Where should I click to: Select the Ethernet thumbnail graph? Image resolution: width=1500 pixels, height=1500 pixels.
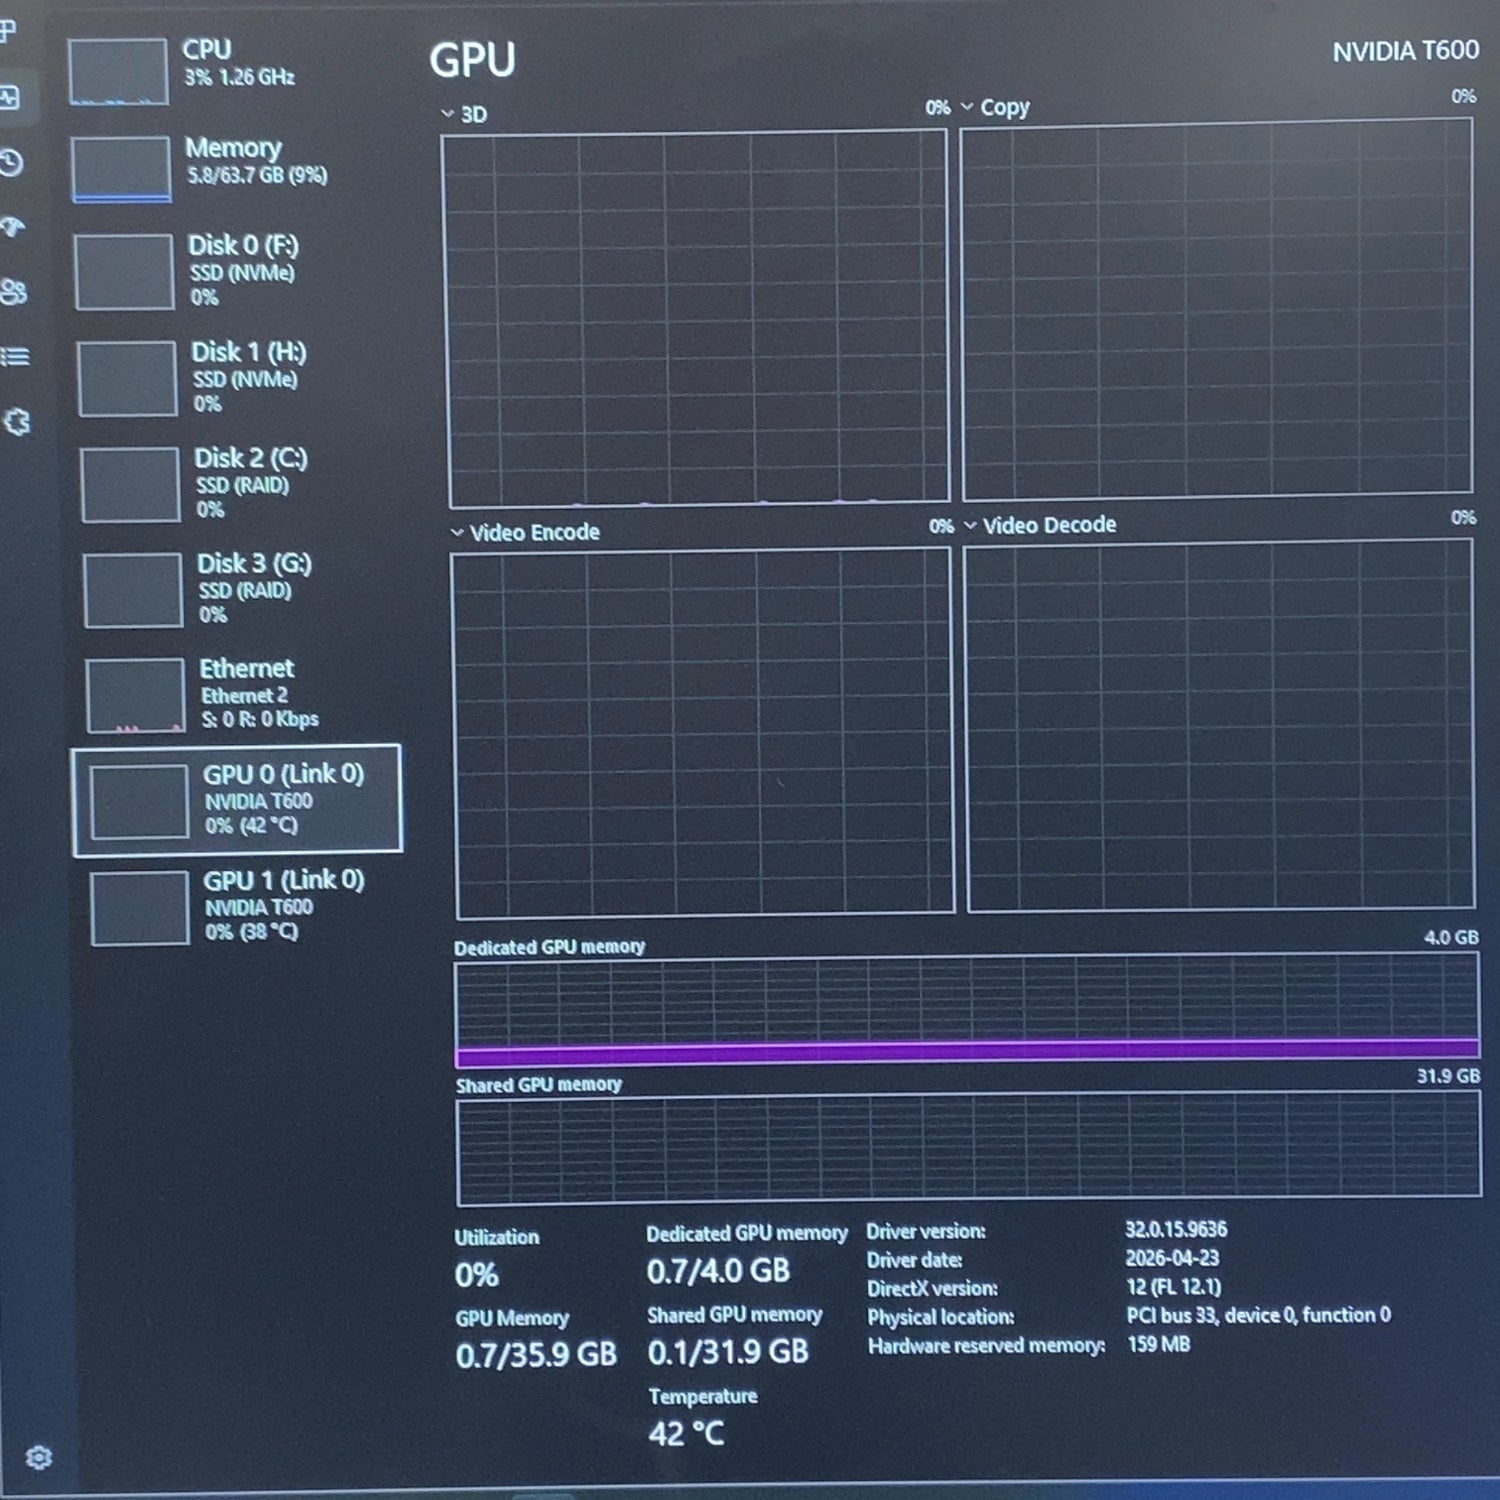tap(136, 695)
